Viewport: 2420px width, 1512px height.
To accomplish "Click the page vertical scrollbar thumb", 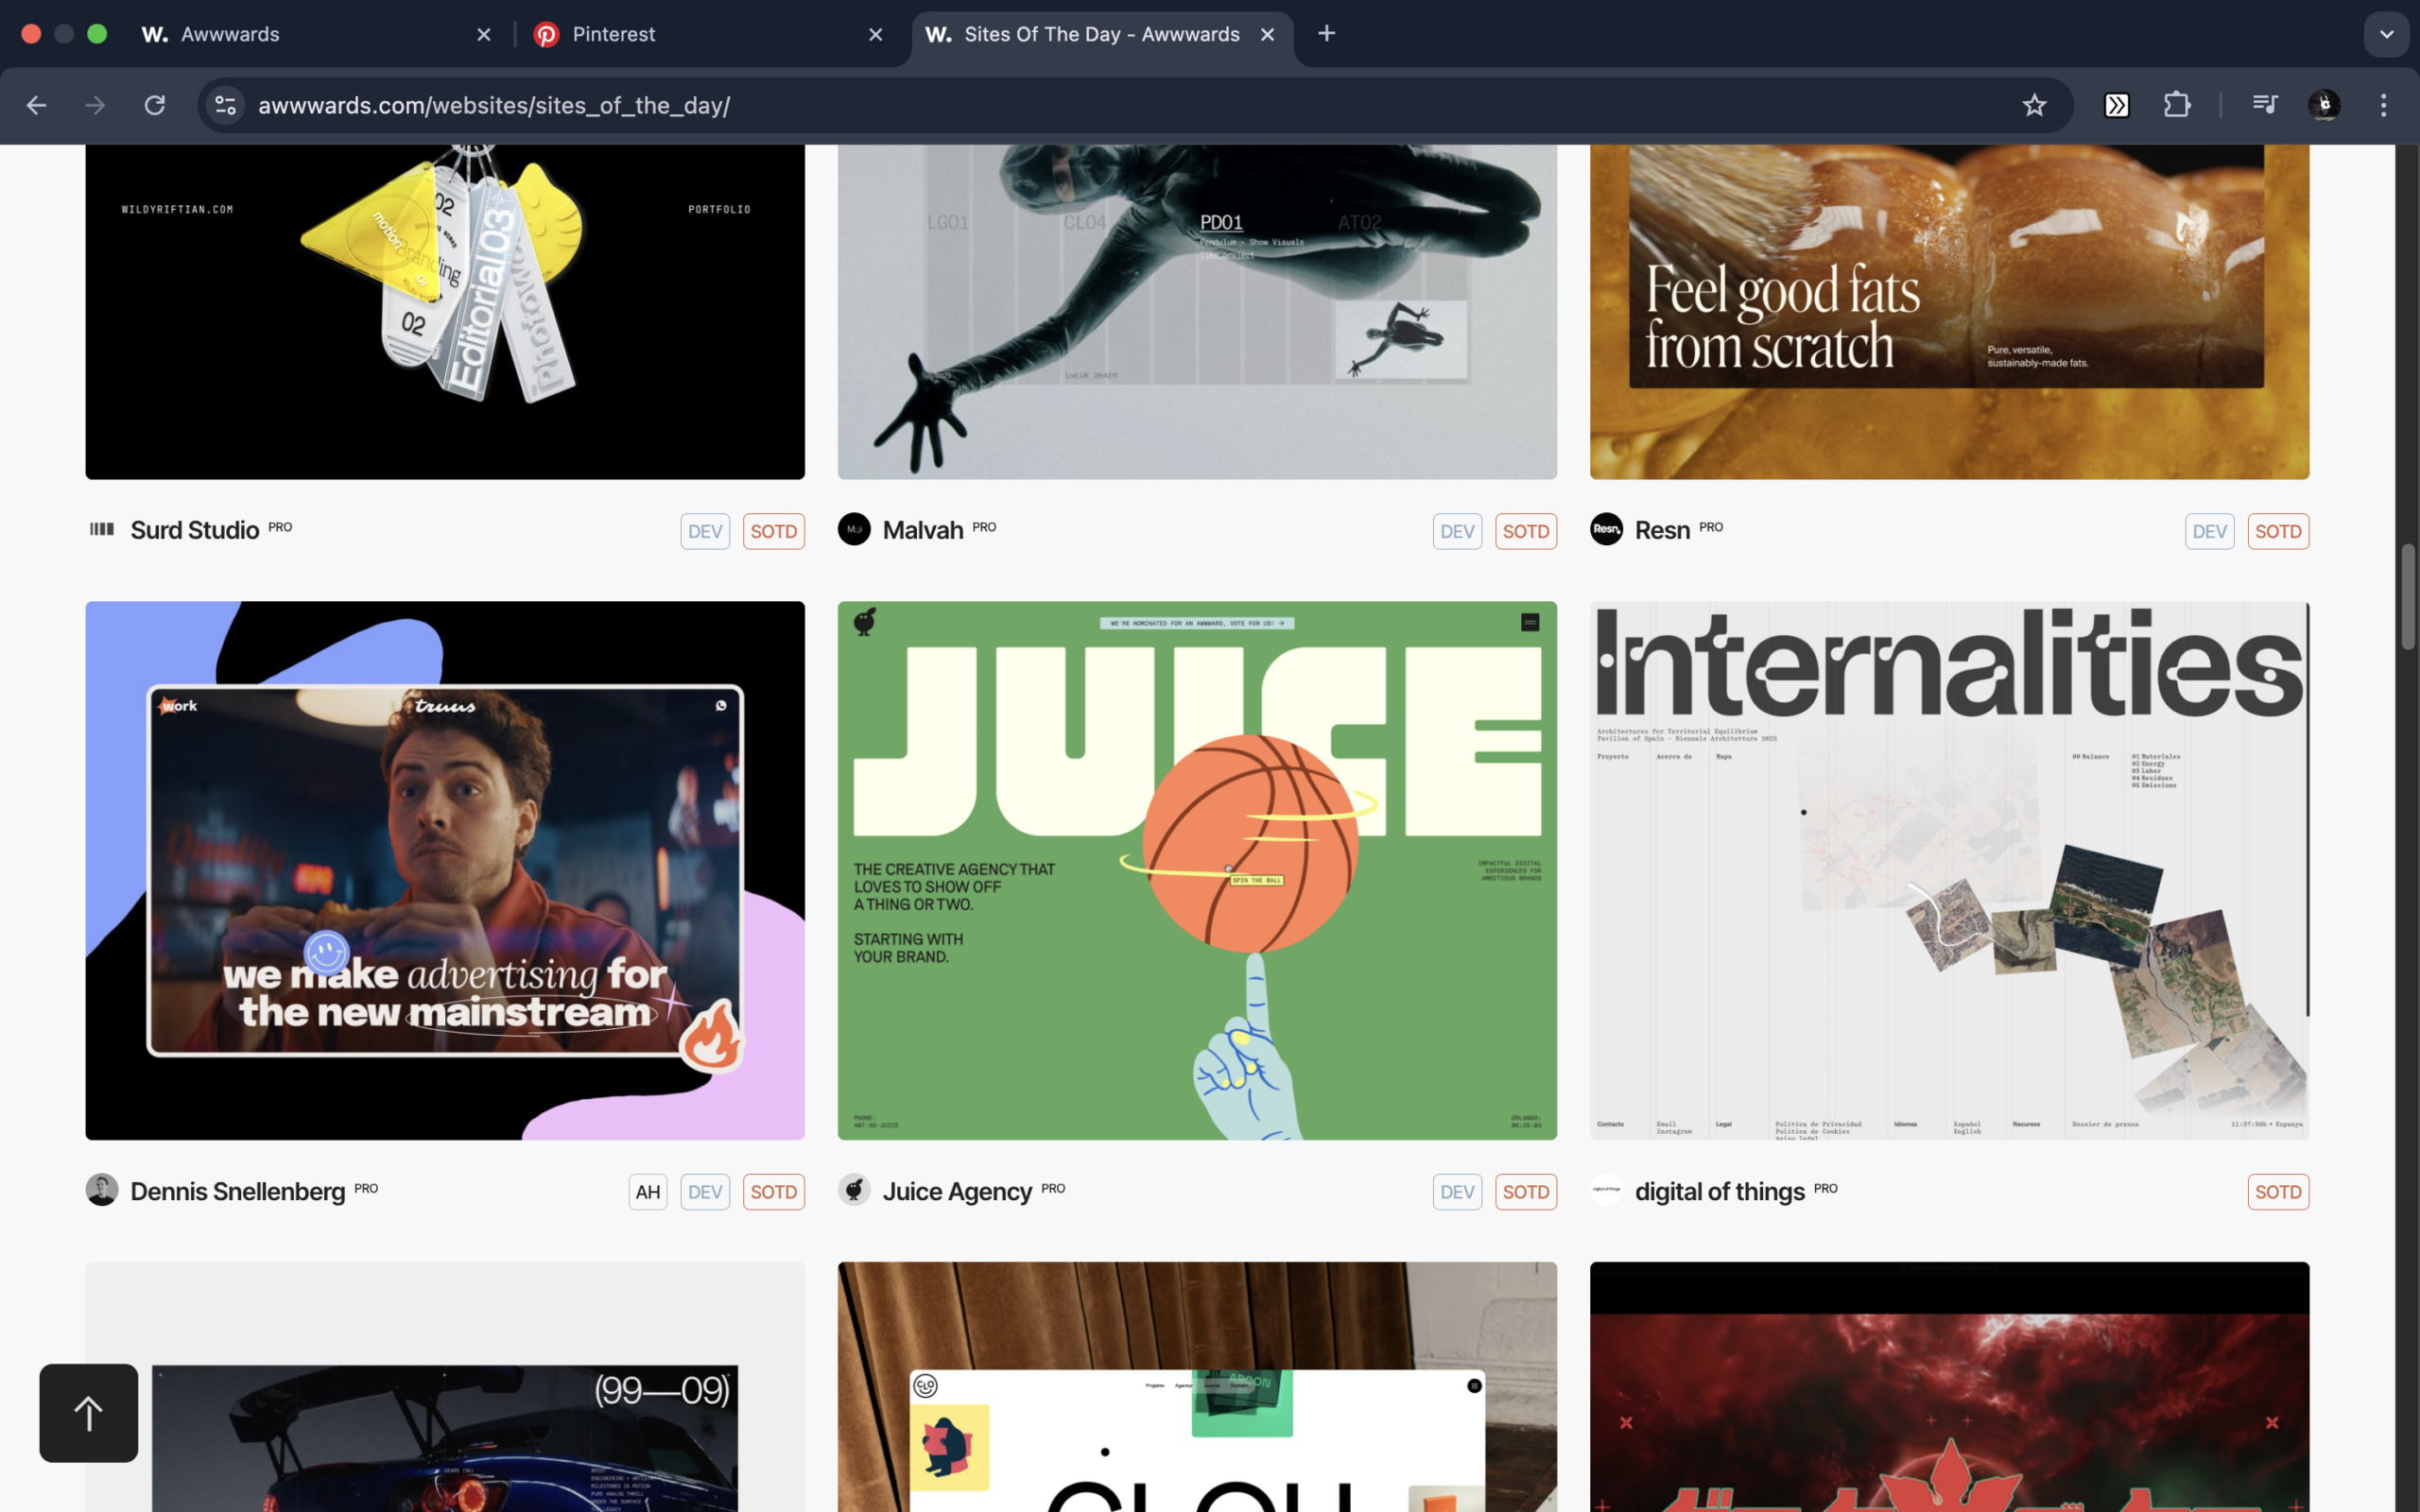I will tap(2407, 597).
